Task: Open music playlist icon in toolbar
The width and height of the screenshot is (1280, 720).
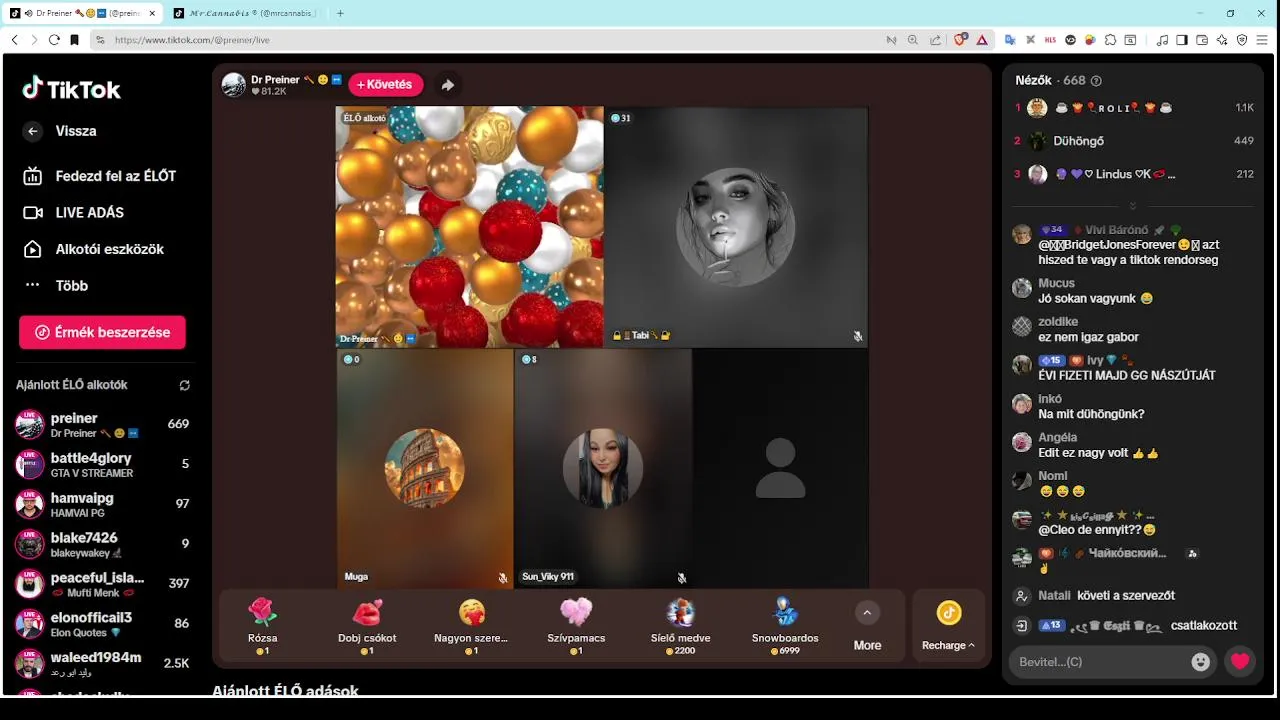Action: pyautogui.click(x=1162, y=40)
